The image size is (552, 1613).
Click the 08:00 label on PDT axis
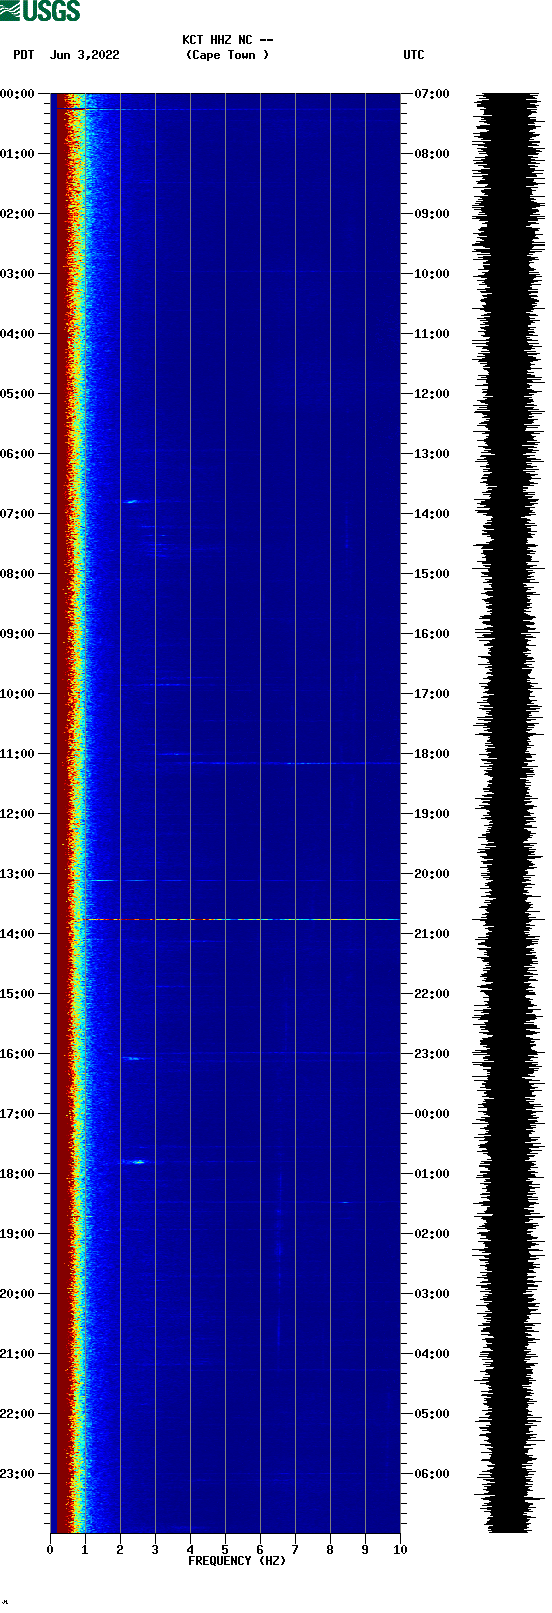coord(18,574)
